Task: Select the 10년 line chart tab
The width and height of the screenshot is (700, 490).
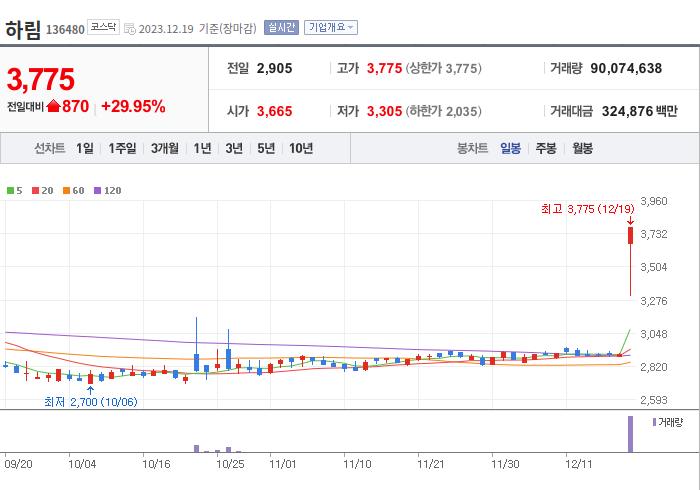Action: click(301, 148)
